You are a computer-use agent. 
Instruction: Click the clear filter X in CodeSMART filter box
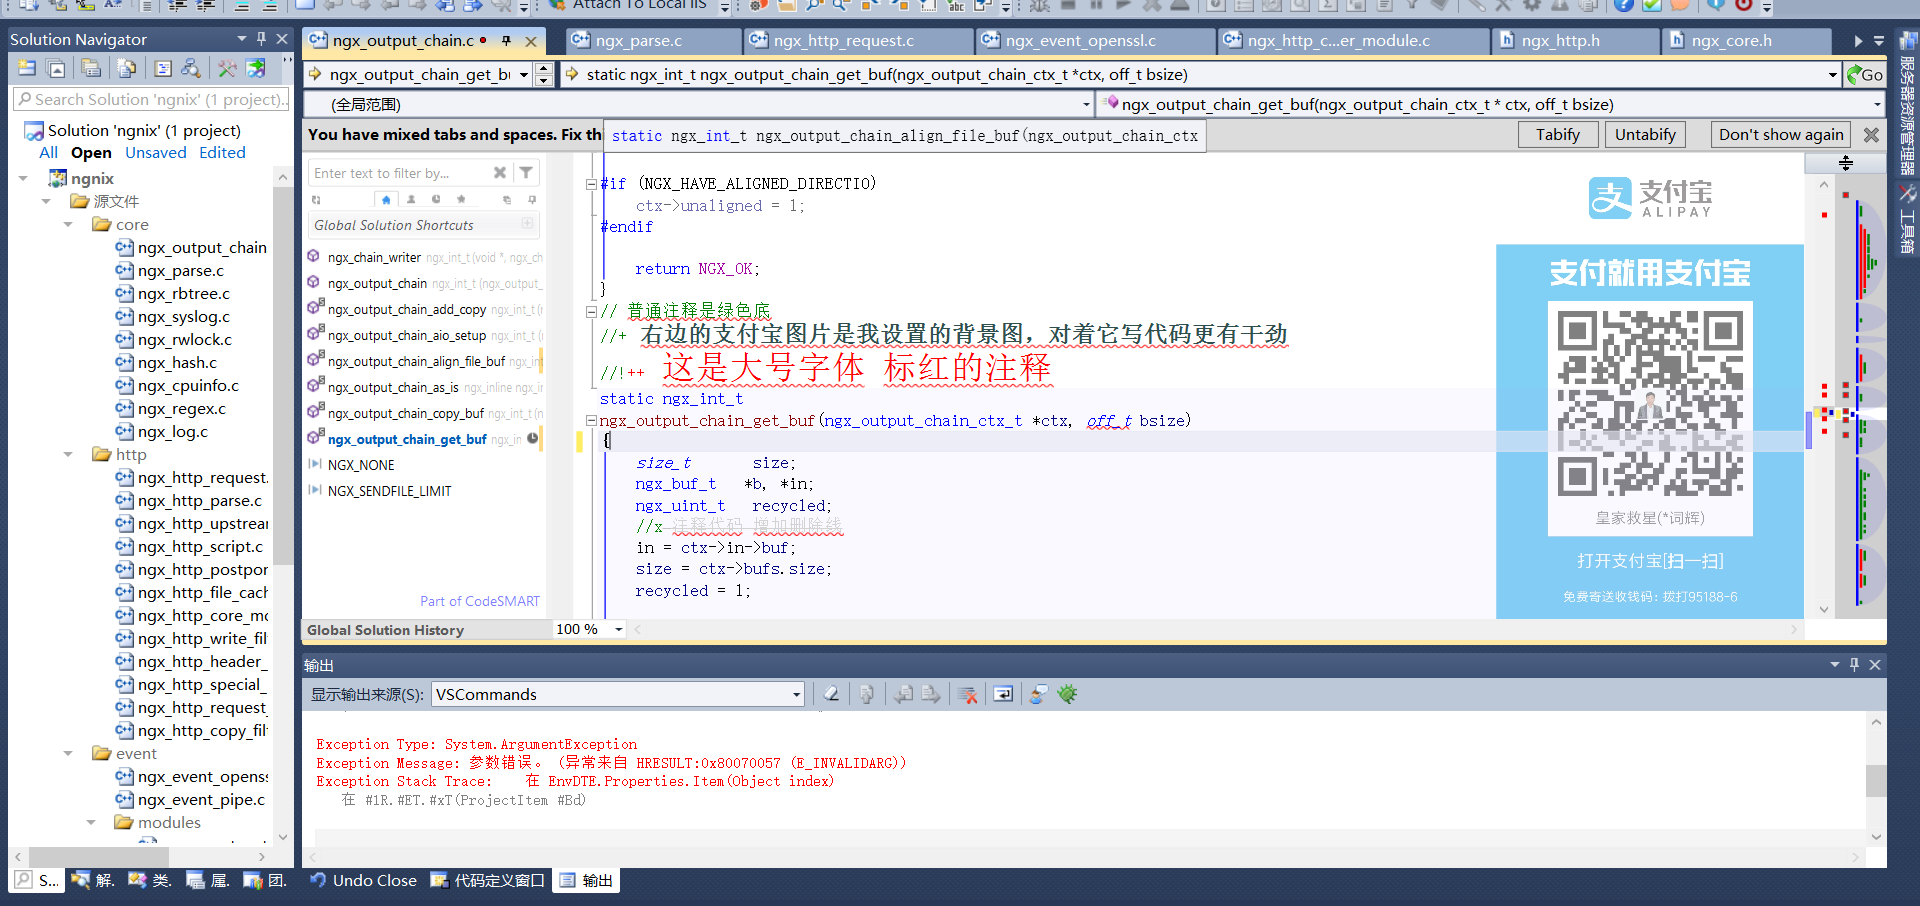pyautogui.click(x=500, y=173)
